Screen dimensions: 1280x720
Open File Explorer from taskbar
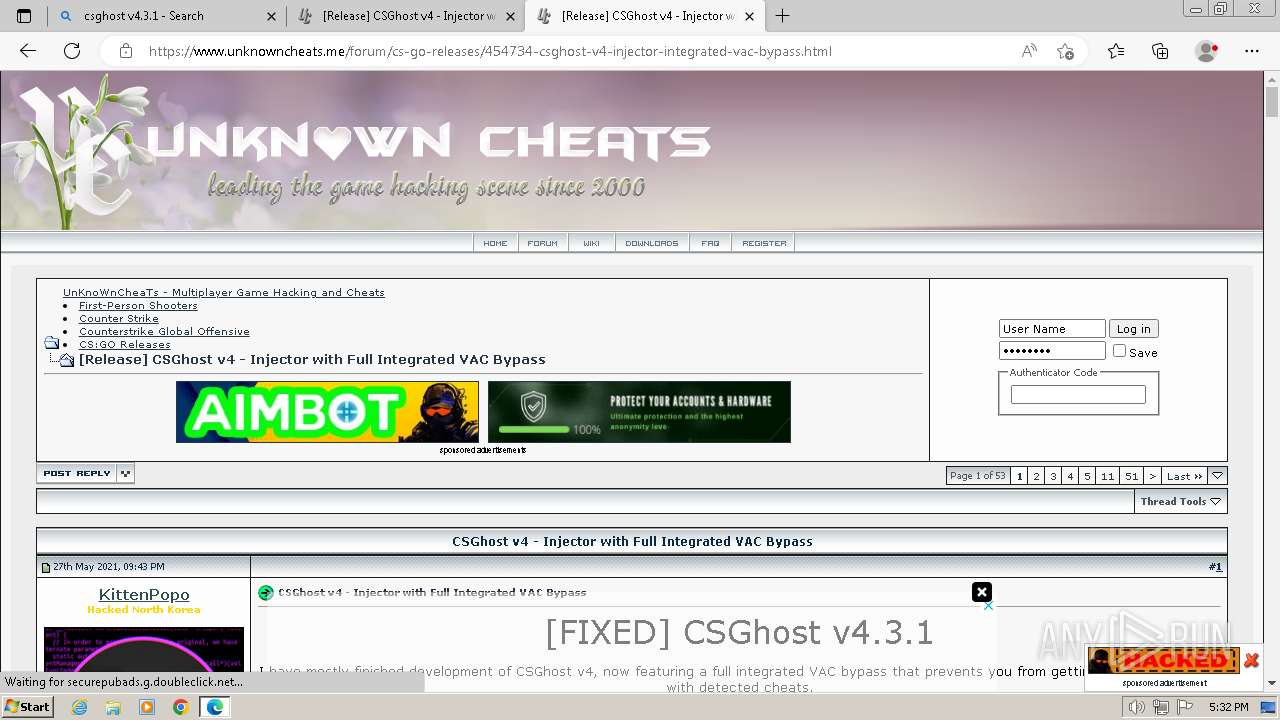pos(113,707)
